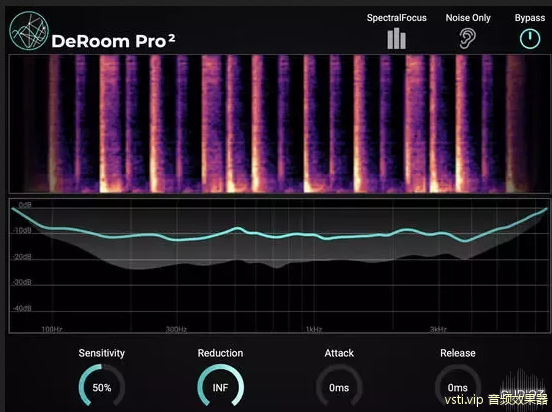This screenshot has height=412, width=552.
Task: Click the Noise Only label
Action: tap(468, 18)
